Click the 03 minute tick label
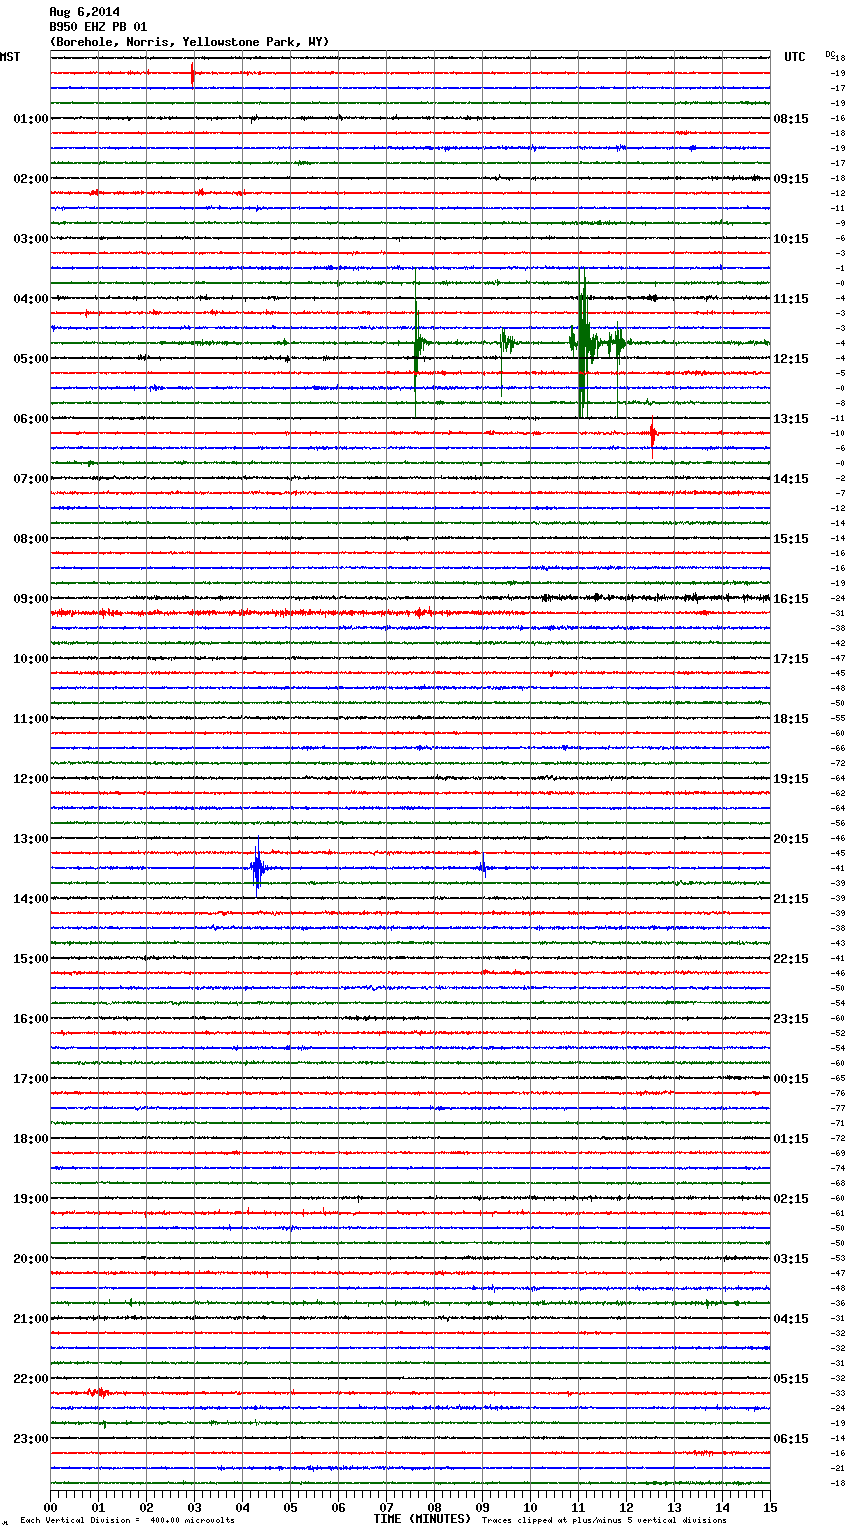Image resolution: width=850 pixels, height=1534 pixels. [194, 1508]
